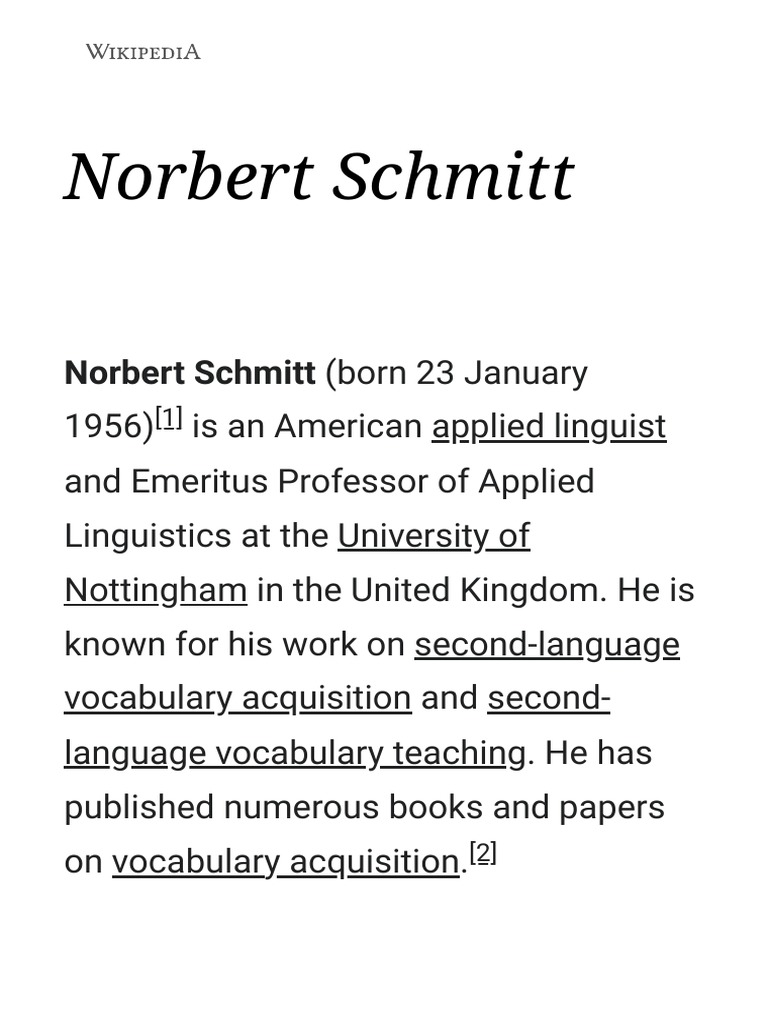Click the word "American" in the intro
This screenshot has height=1024, width=768.
pyautogui.click(x=348, y=427)
